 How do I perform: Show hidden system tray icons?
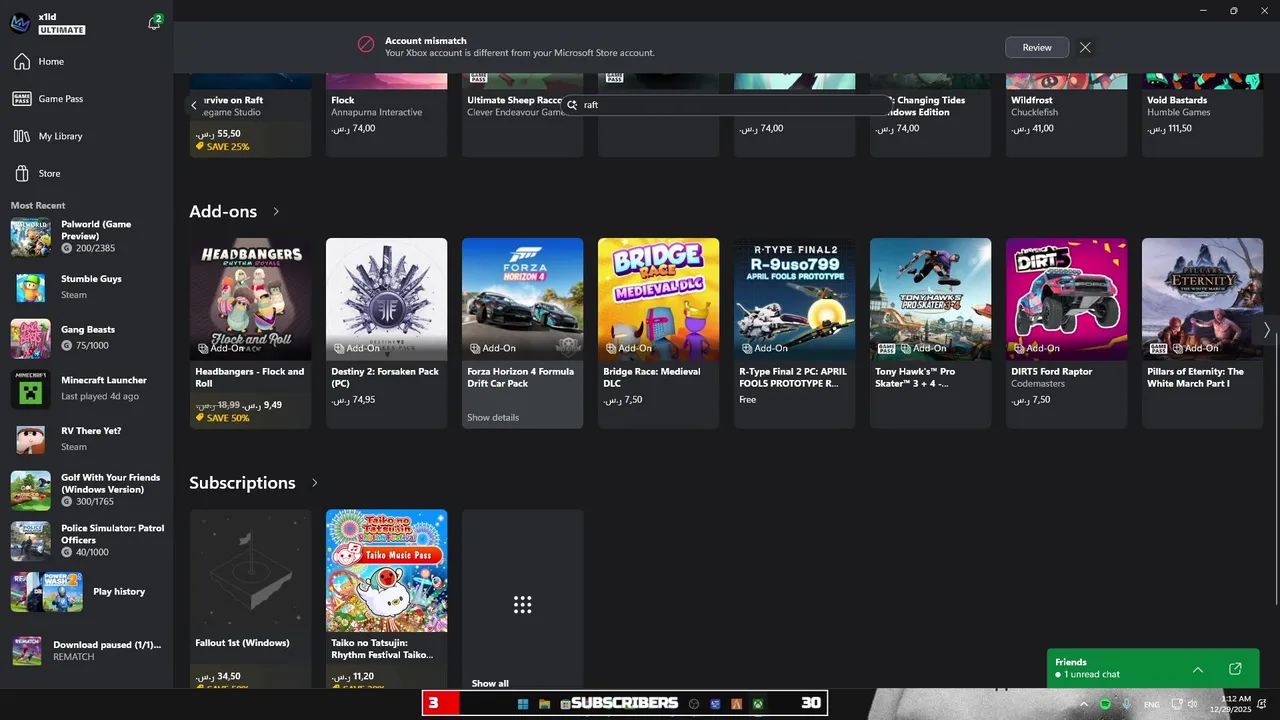pyautogui.click(x=1083, y=705)
